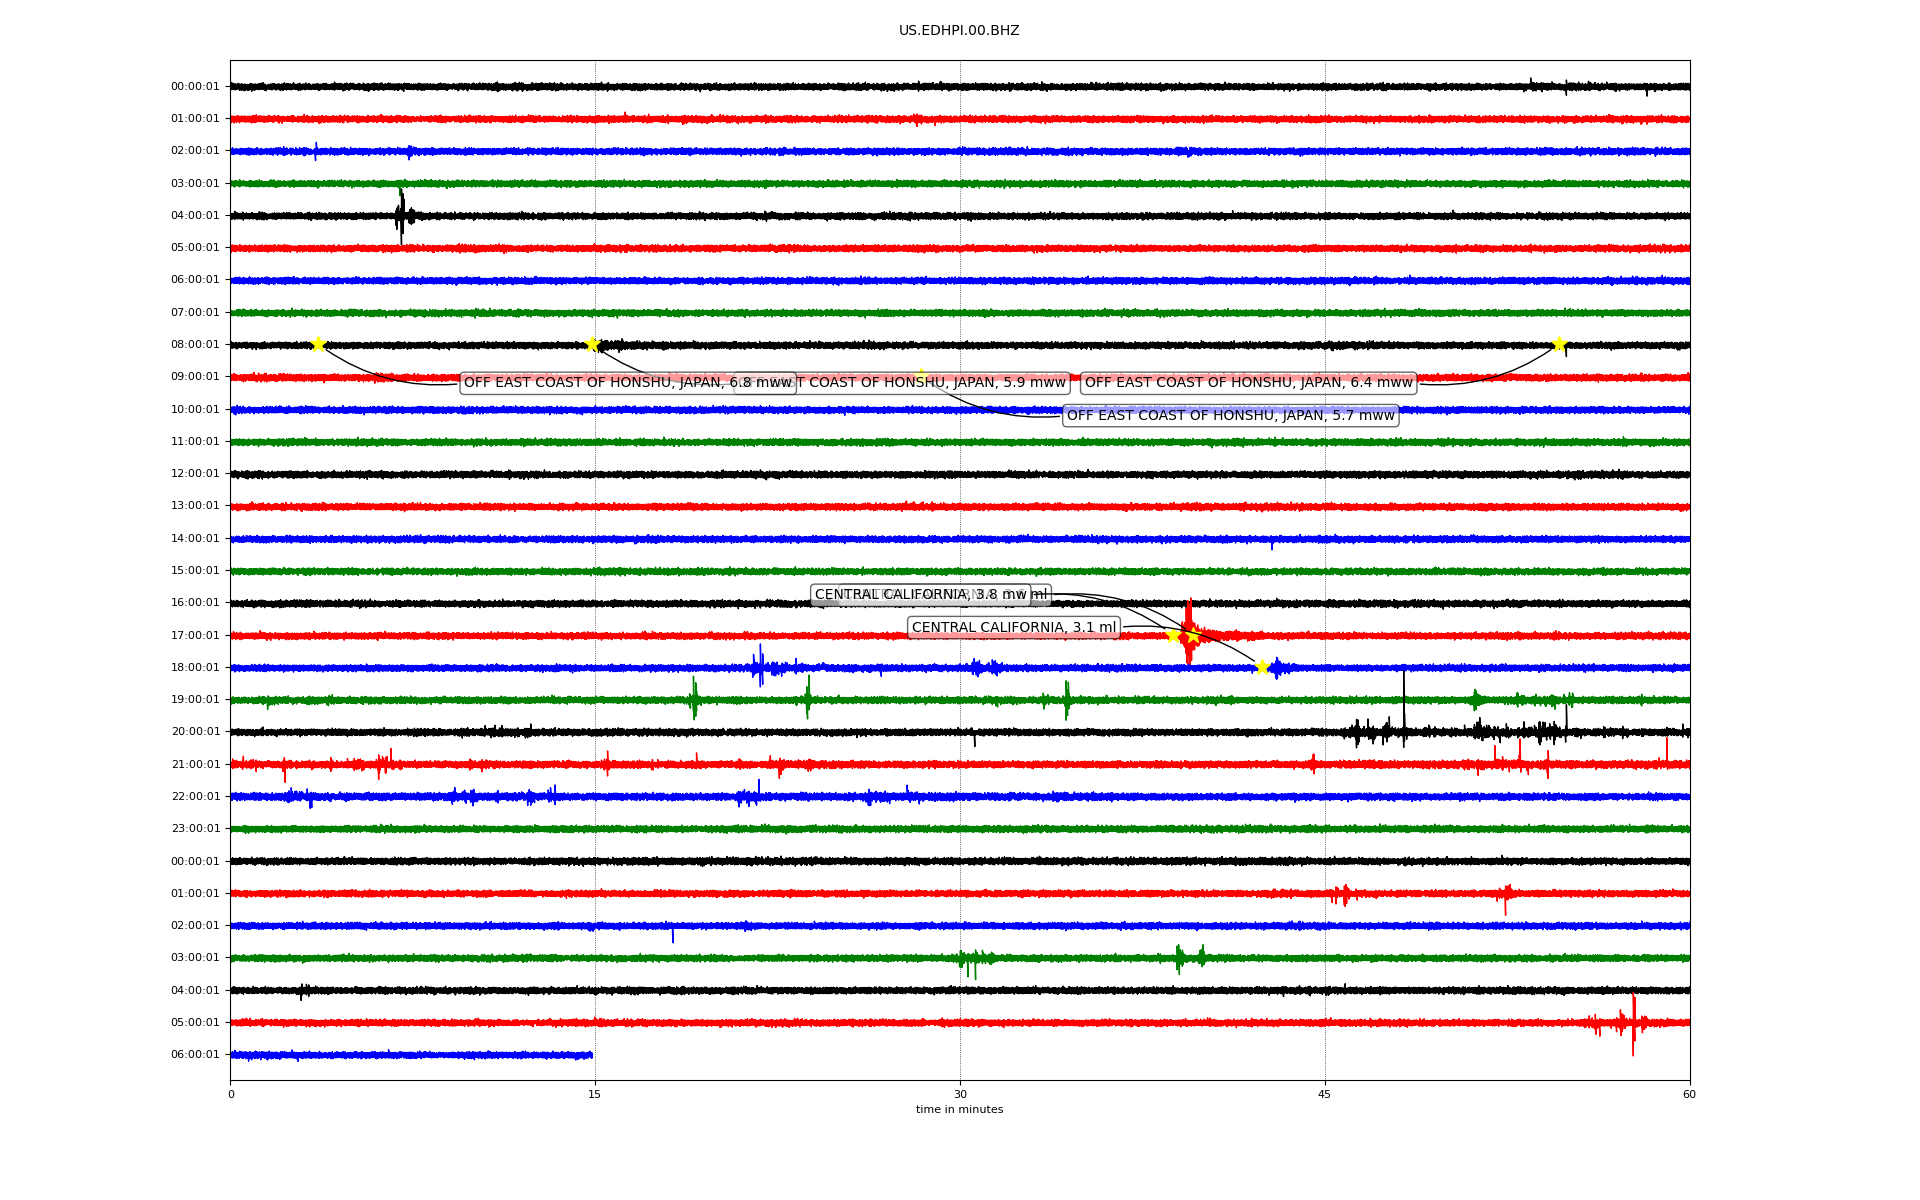Viewport: 1920px width, 1200px height.
Task: Click the 45 tick label on the time axis
Action: [1325, 1094]
